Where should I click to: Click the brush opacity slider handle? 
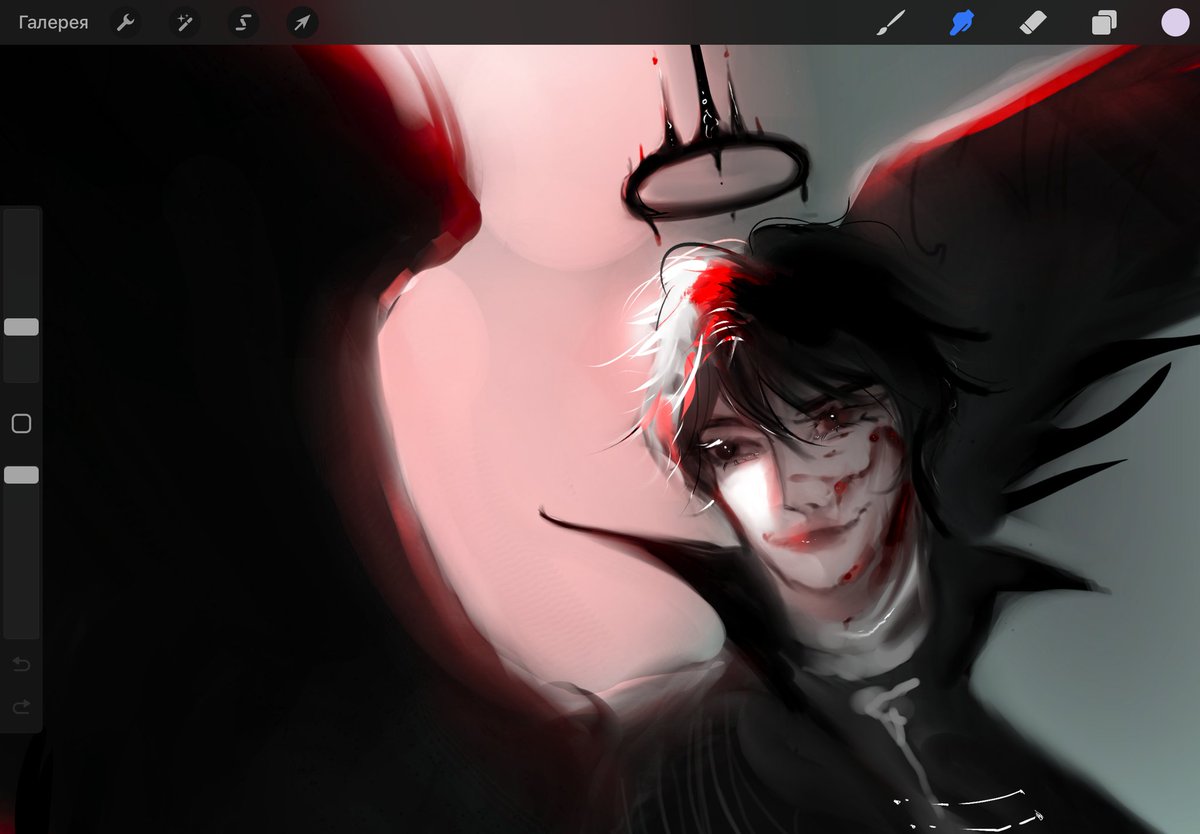(x=21, y=475)
